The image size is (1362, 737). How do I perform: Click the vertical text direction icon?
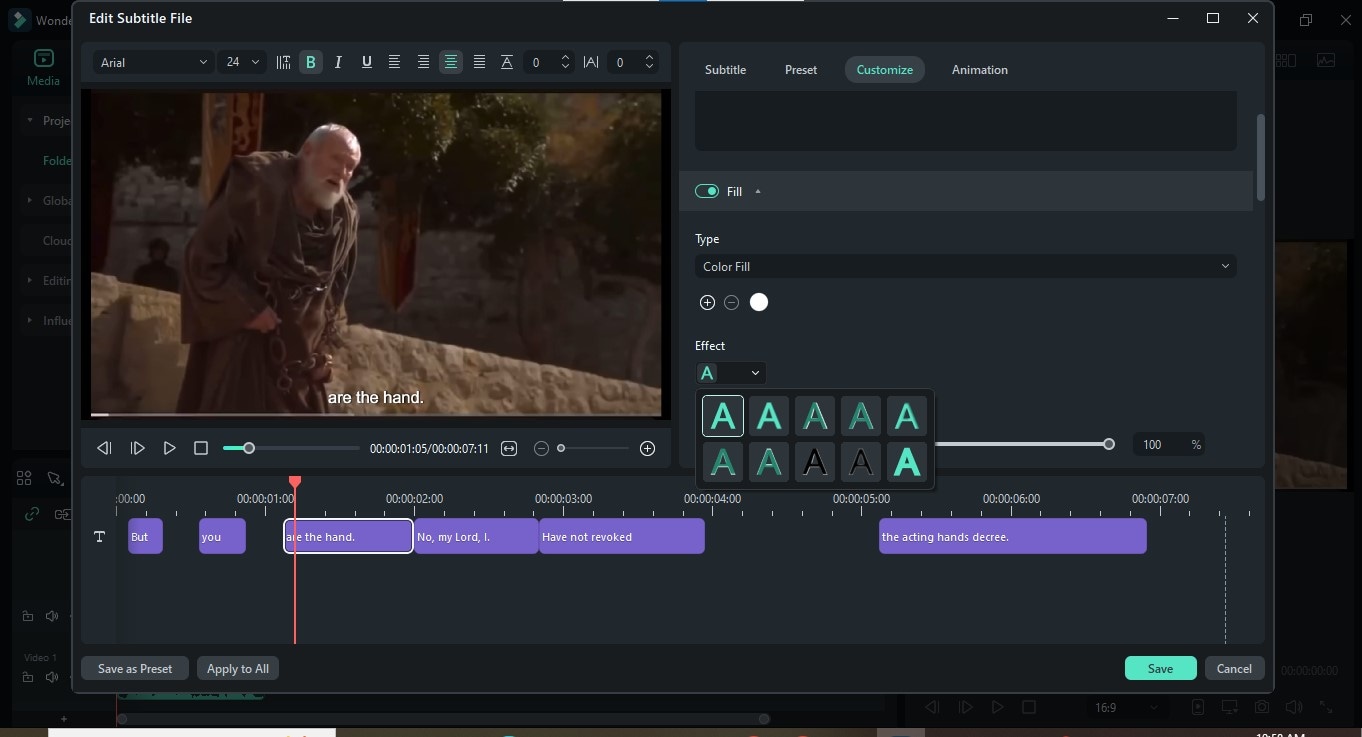[x=283, y=62]
